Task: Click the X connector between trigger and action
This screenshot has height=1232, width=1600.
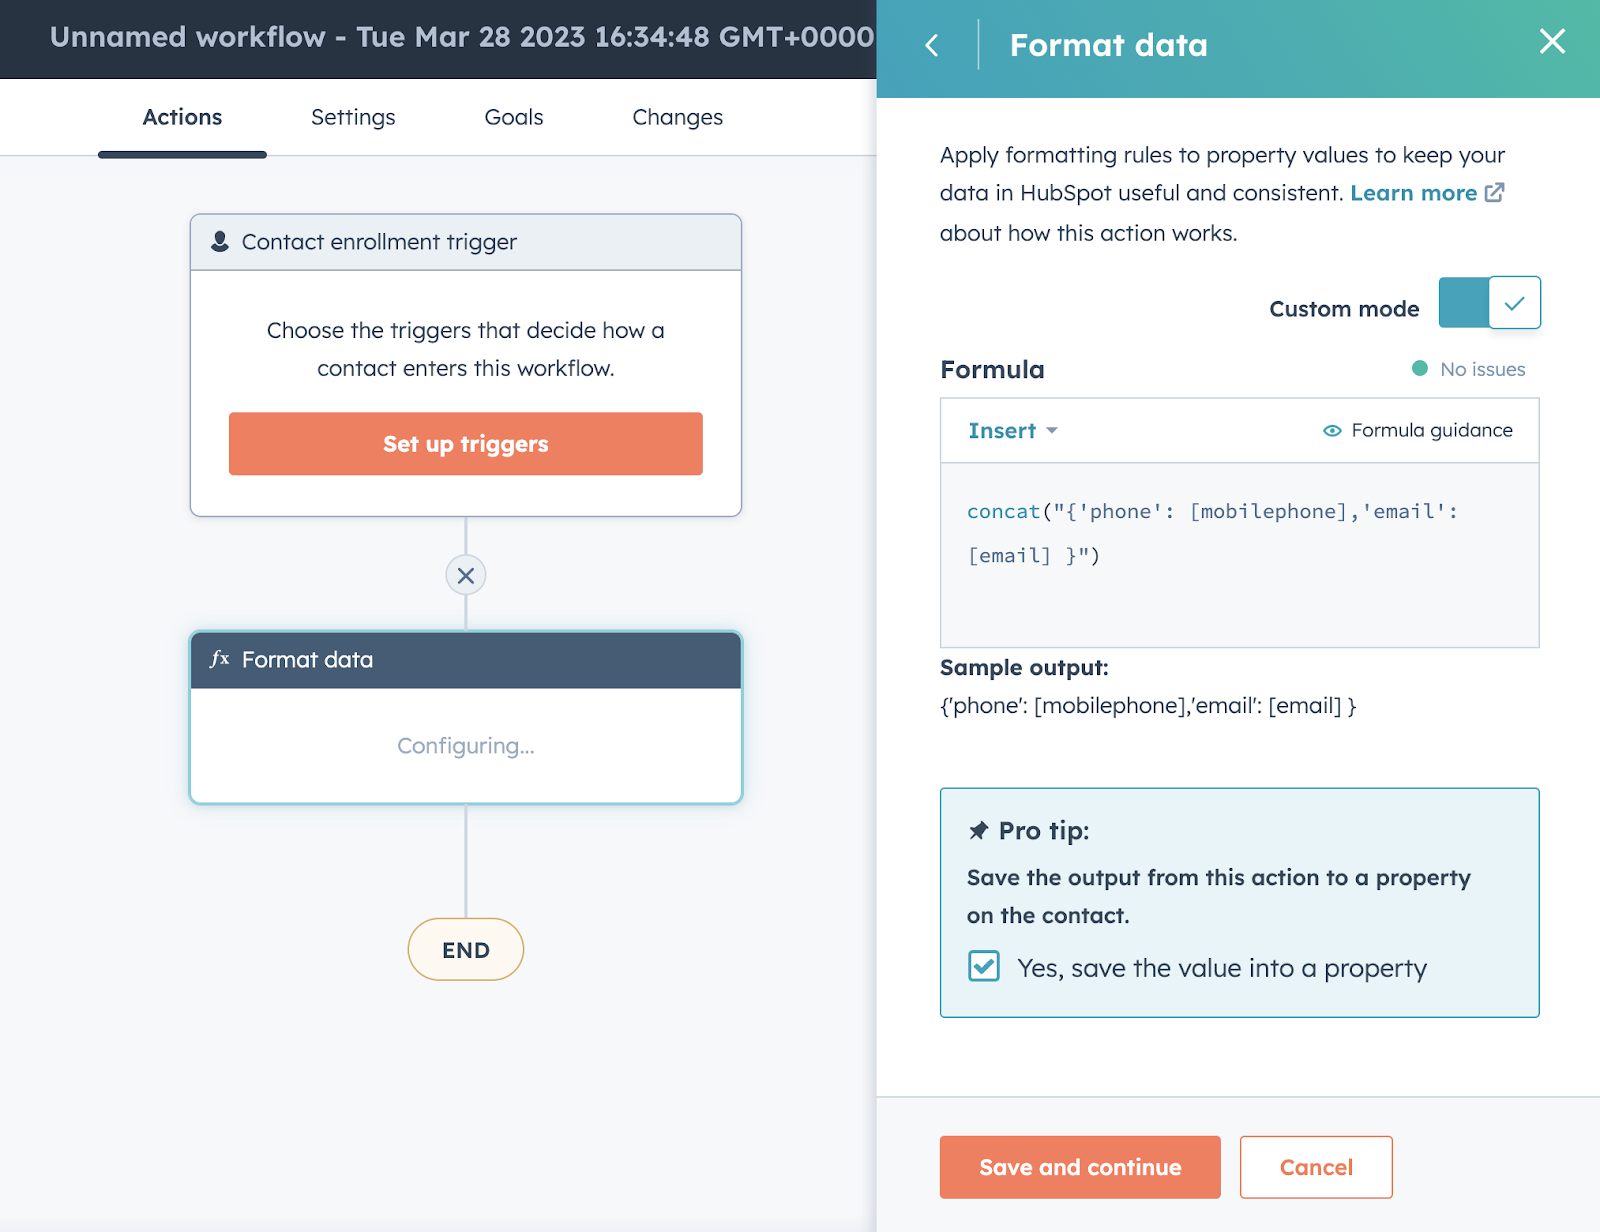Action: pos(466,575)
